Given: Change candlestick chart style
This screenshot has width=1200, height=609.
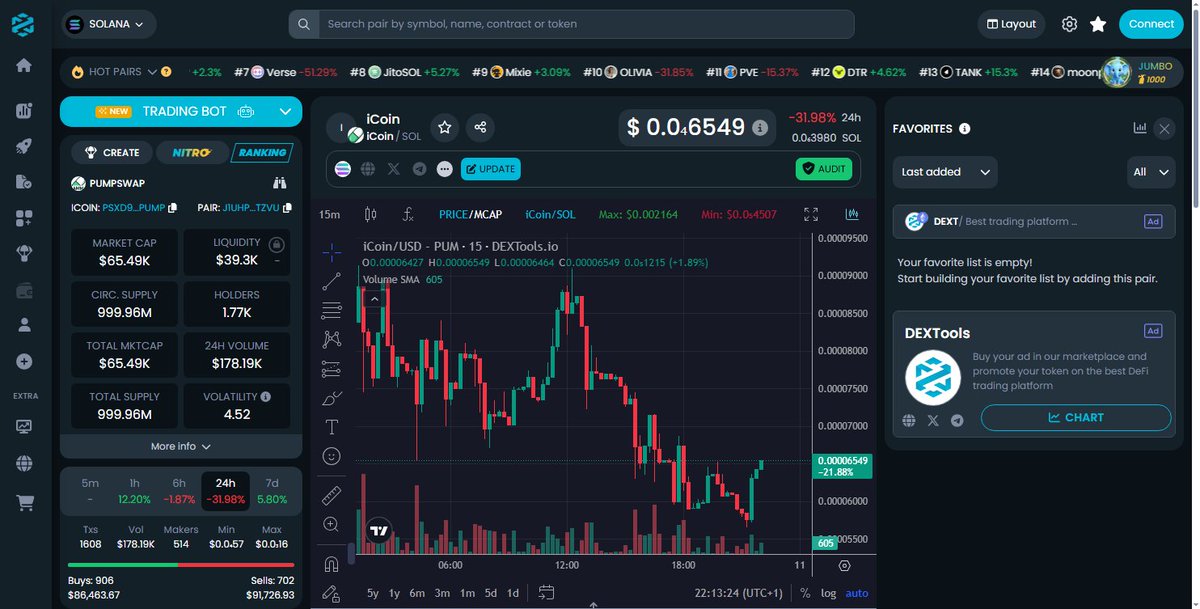Looking at the screenshot, I should pyautogui.click(x=370, y=214).
